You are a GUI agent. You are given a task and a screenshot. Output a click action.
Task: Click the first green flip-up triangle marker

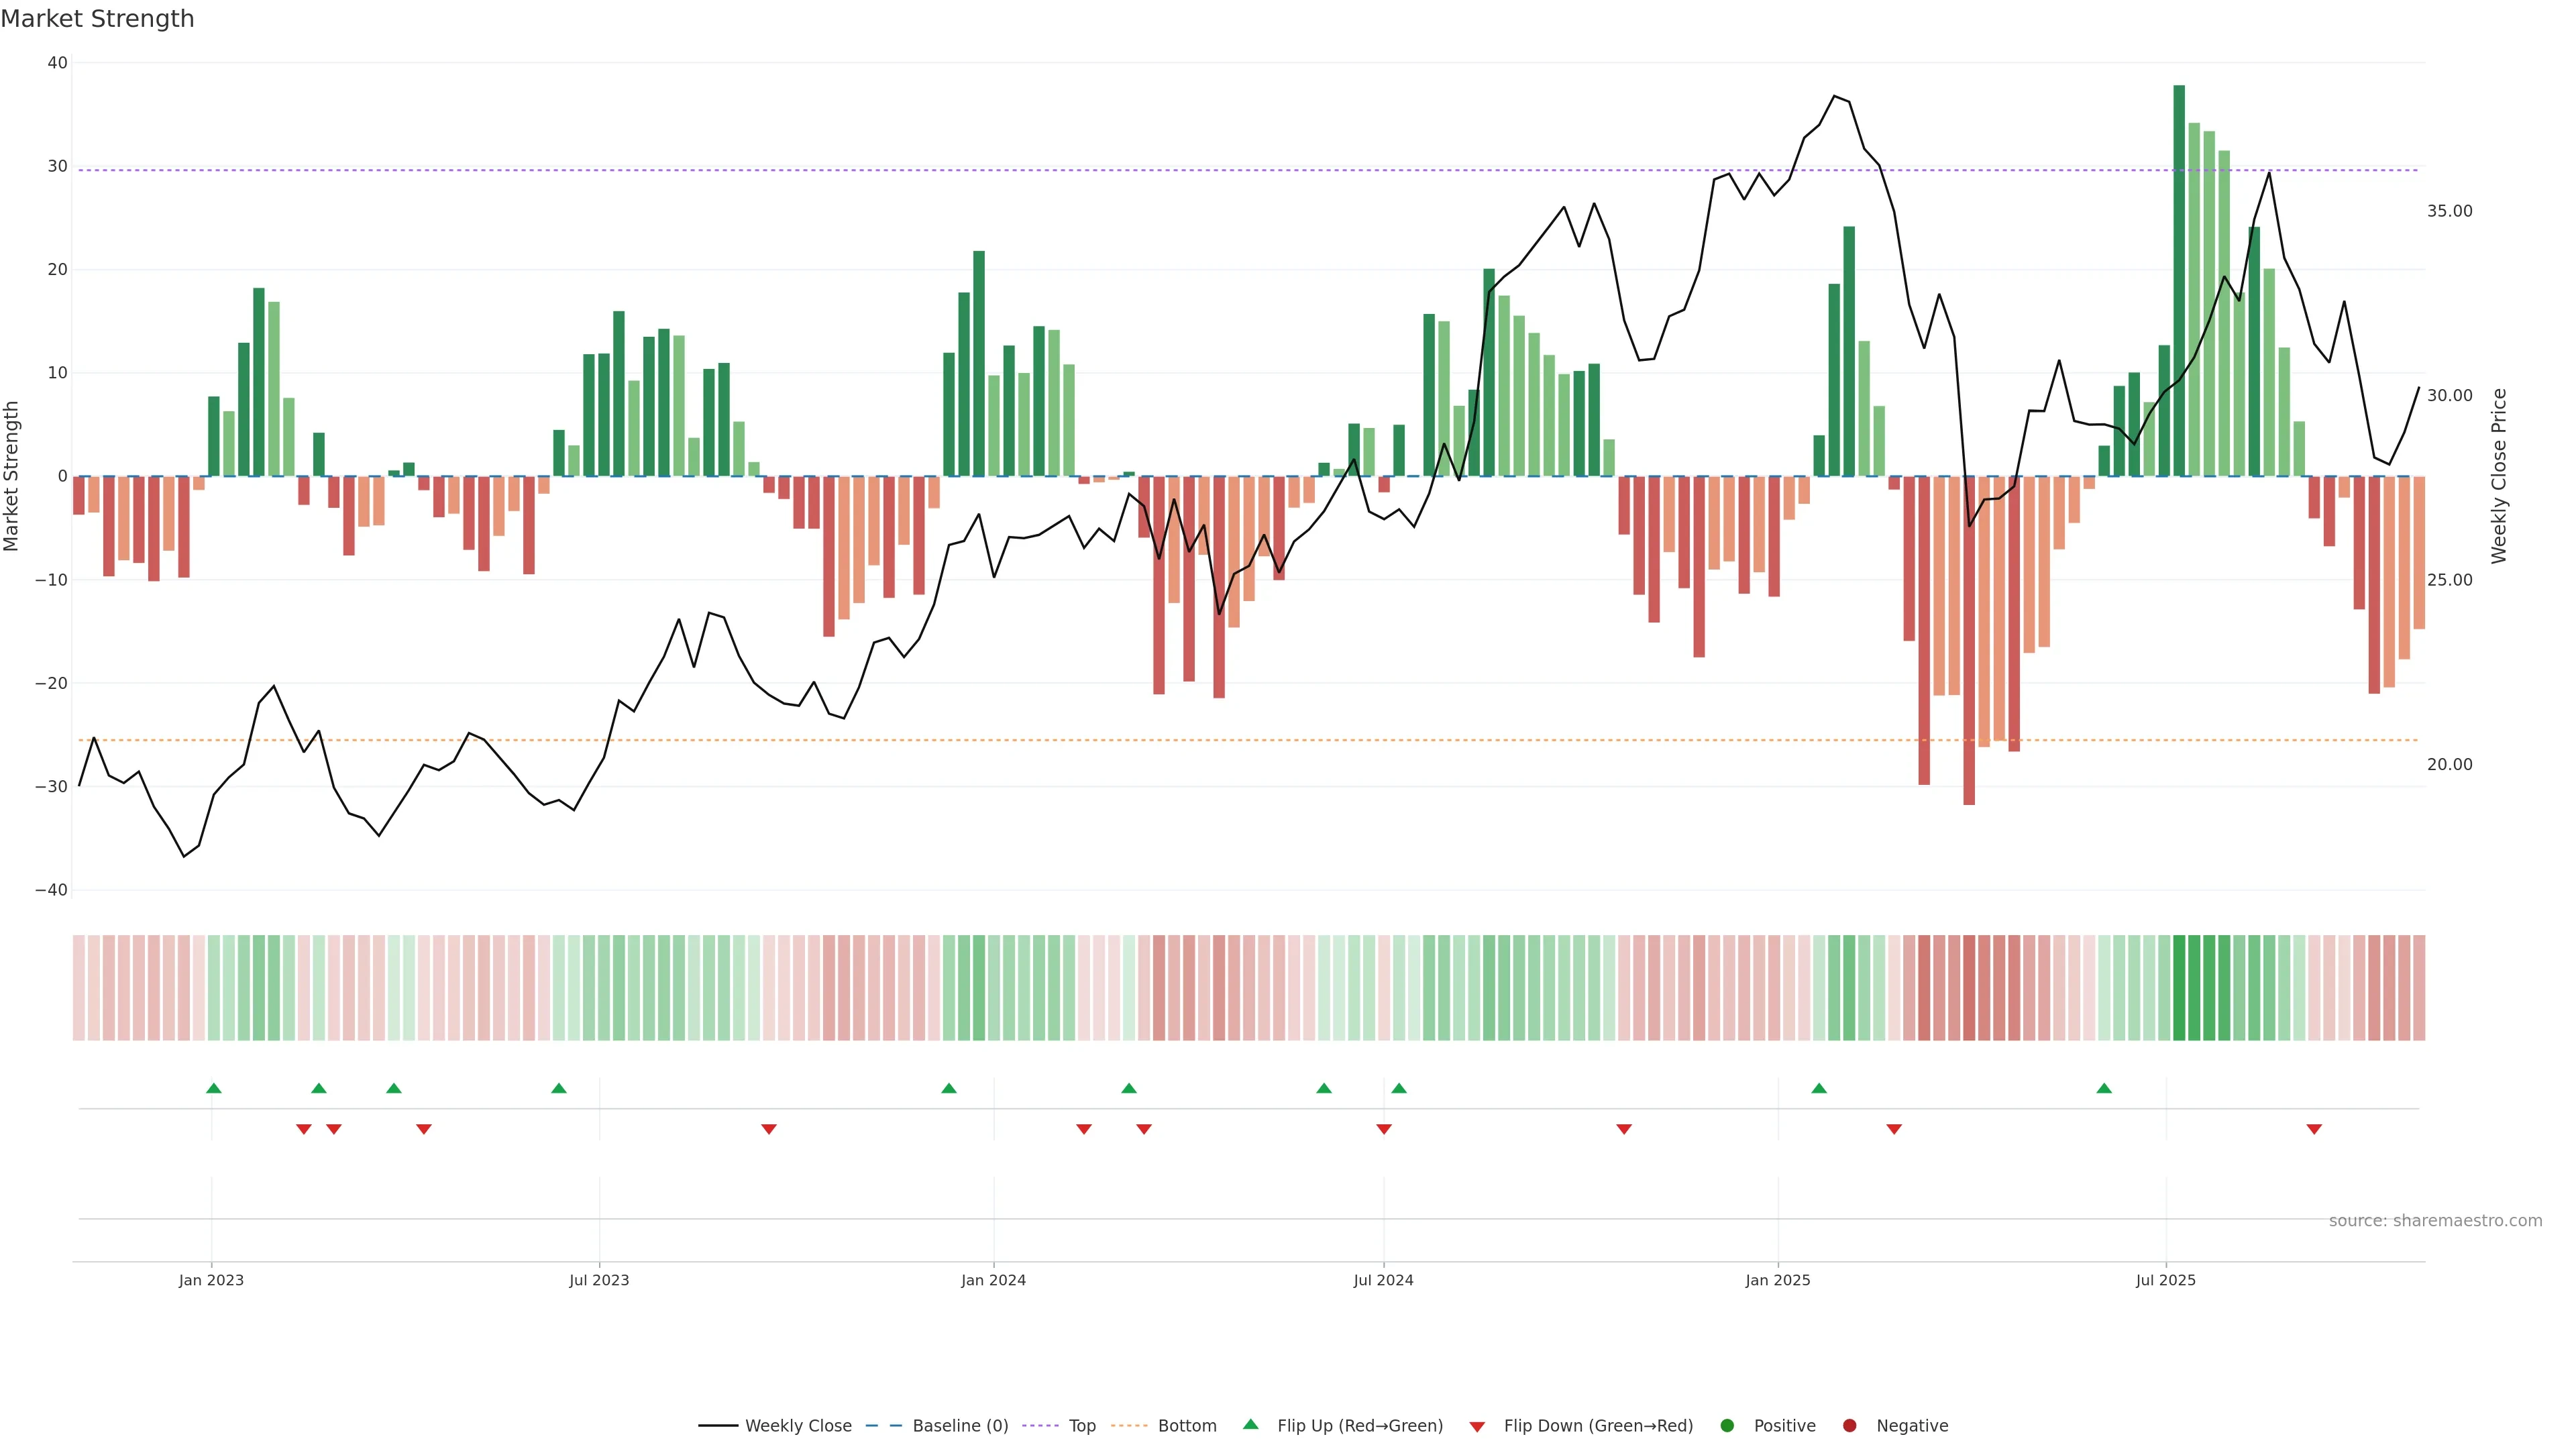213,1088
